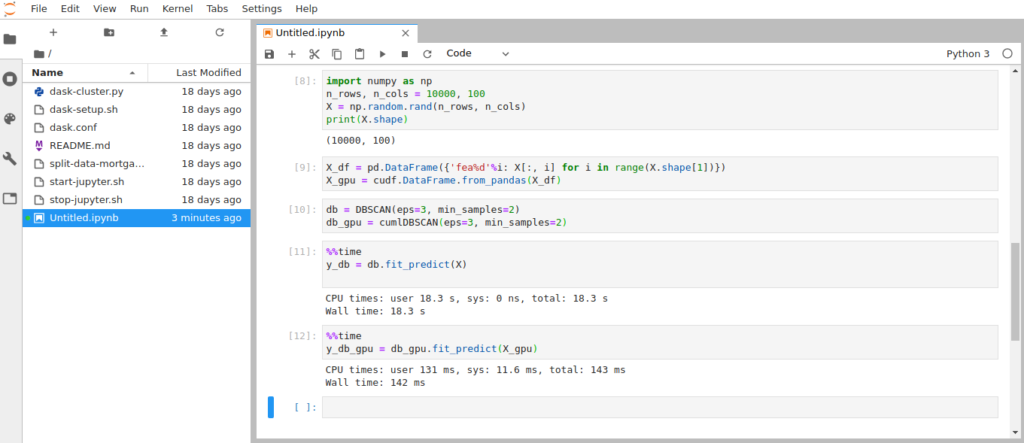Click the notebook vertical scrollbar thumb
This screenshot has width=1024, height=443.
pos(1015,291)
